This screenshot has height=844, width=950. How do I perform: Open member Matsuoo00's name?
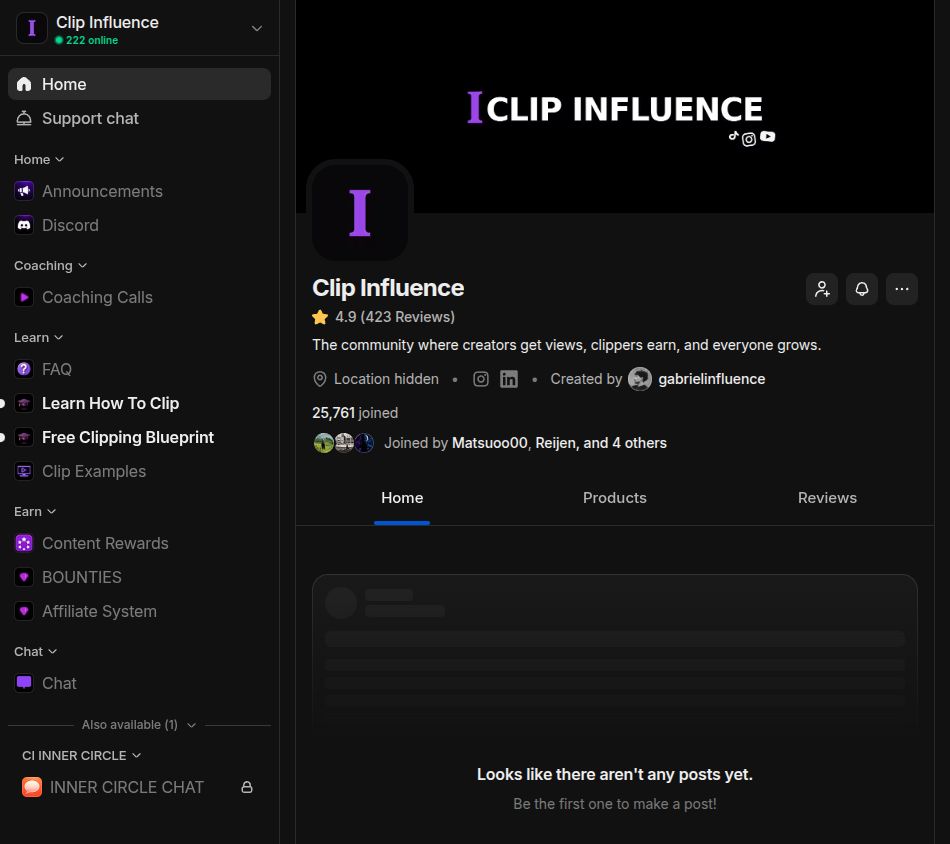[x=490, y=443]
